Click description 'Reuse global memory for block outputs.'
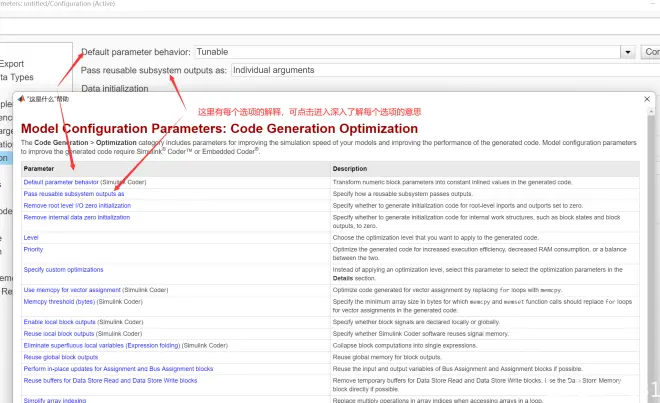 [387, 357]
